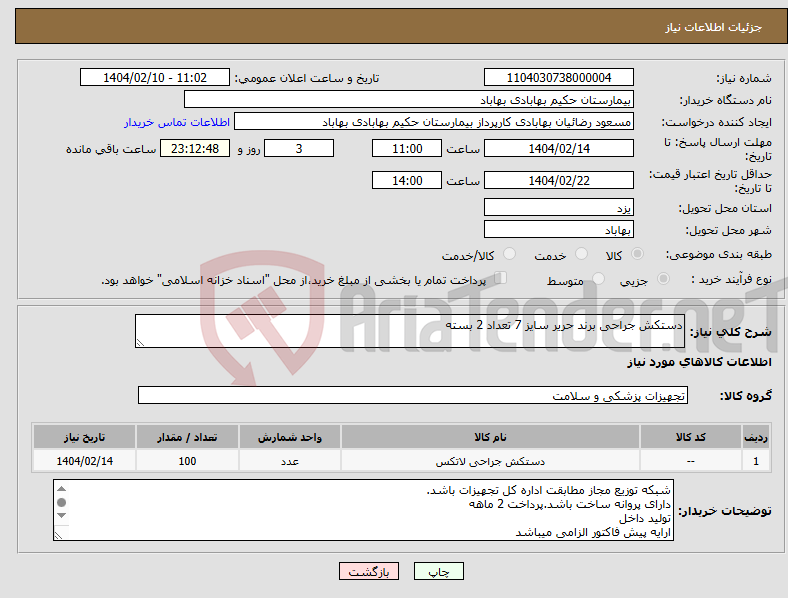Click the table cell دستکش جراحی لاتکس
Viewport: 788px width, 598px height.
click(490, 461)
